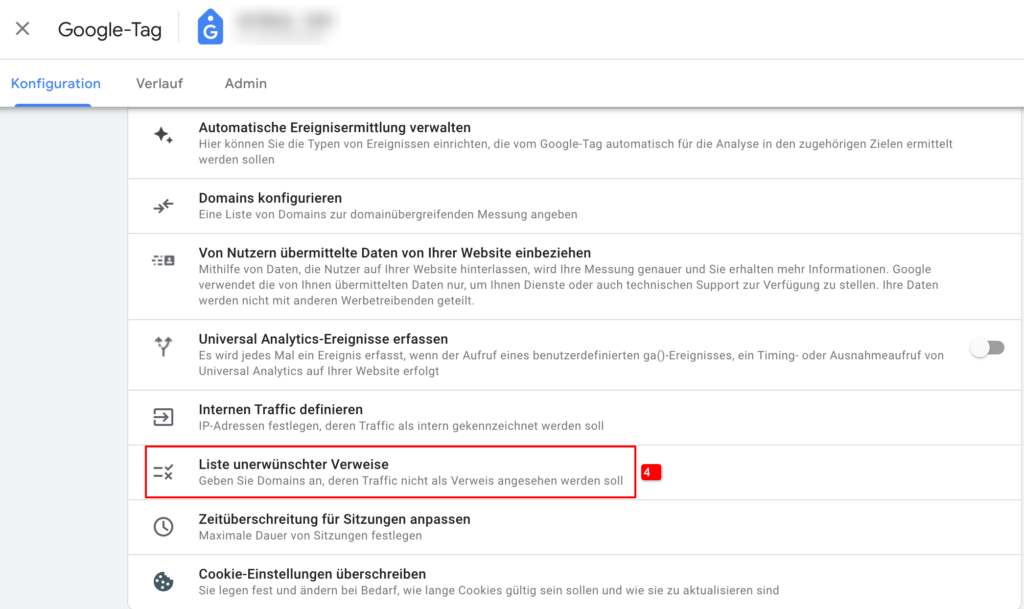Select the Konfiguration tab

[x=56, y=84]
